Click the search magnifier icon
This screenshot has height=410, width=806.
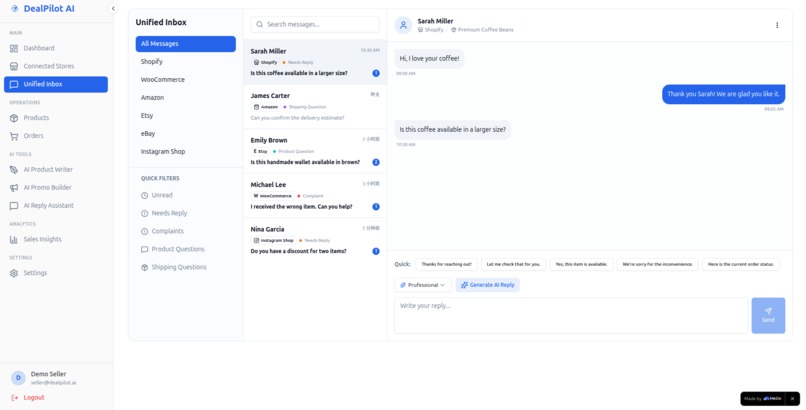click(259, 24)
